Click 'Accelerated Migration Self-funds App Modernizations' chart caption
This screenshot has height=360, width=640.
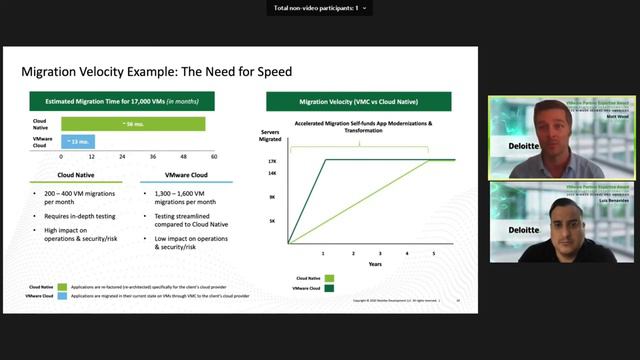tap(363, 127)
